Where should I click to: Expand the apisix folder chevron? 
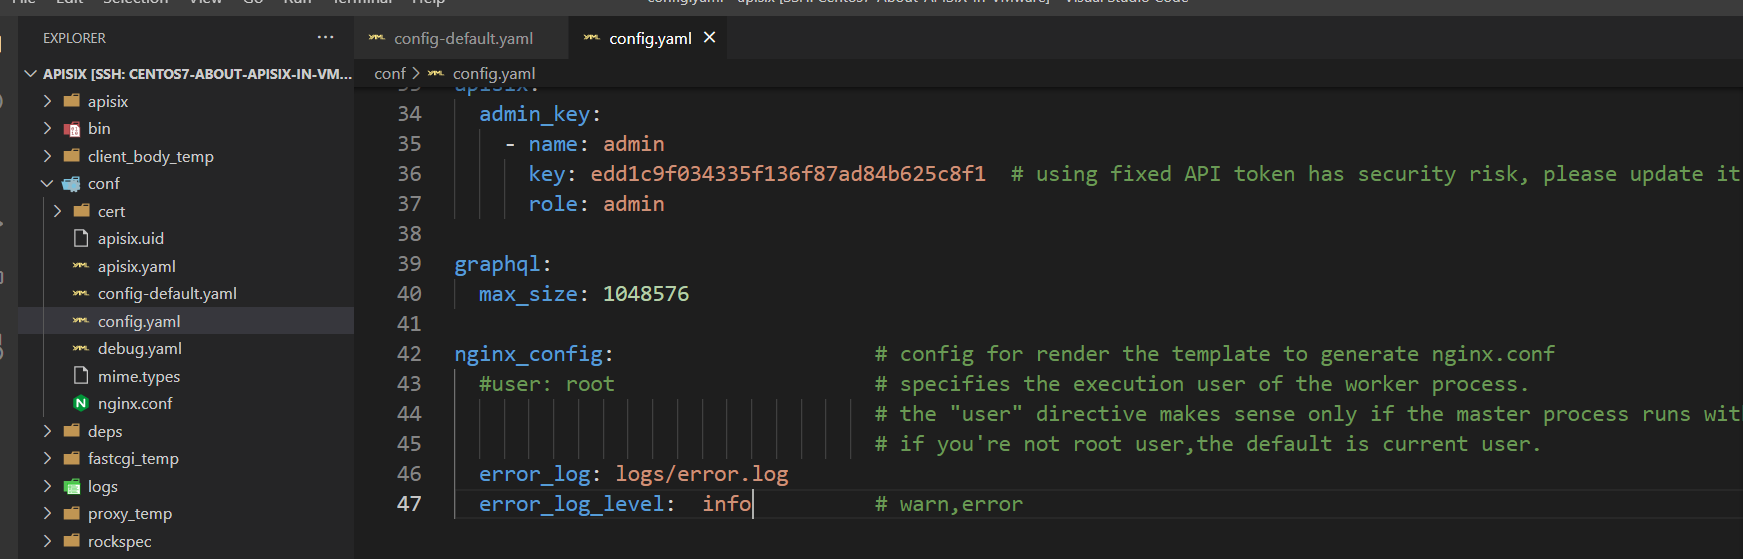pos(47,101)
